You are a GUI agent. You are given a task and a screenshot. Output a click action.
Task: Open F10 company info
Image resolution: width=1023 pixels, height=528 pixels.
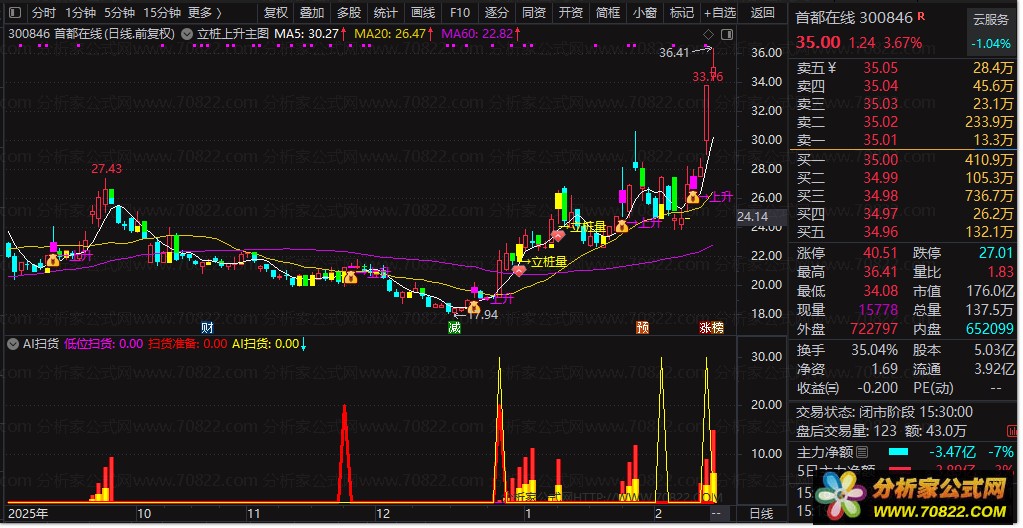[460, 12]
